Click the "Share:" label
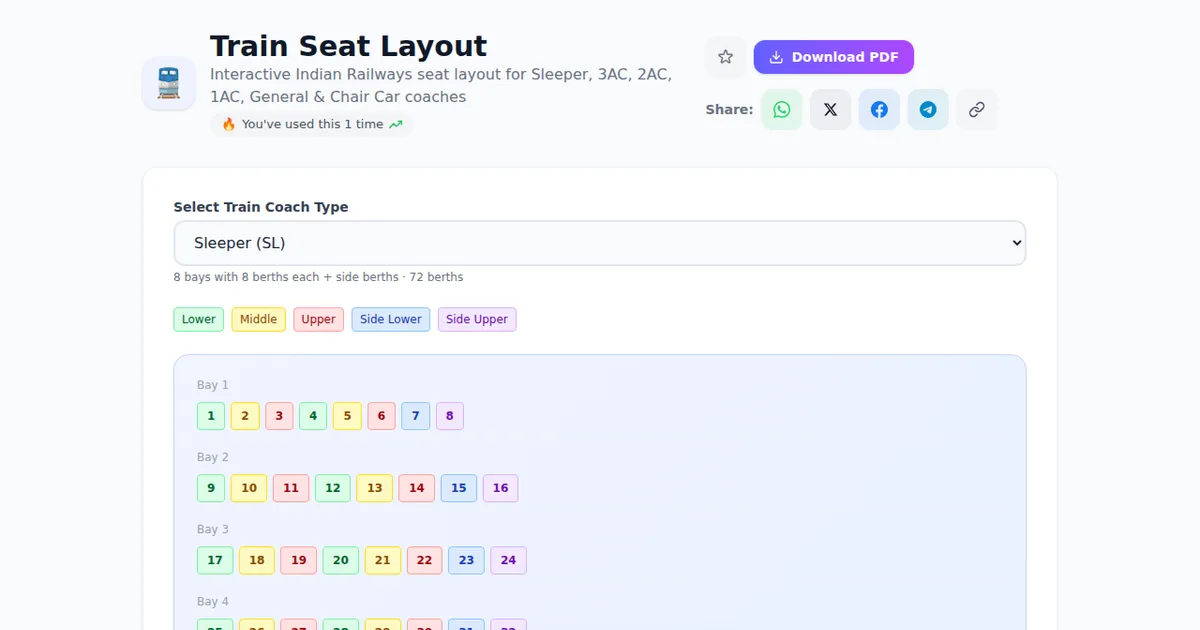Screen dimensions: 1200x630 [x=729, y=109]
